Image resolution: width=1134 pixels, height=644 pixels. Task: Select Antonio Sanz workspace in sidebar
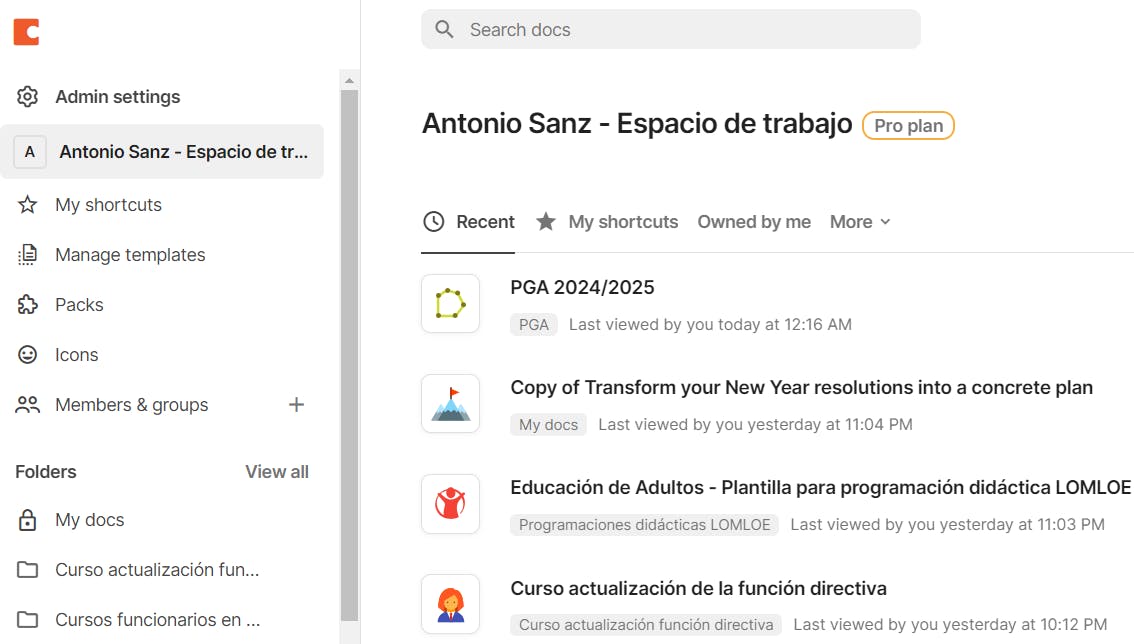[x=162, y=152]
